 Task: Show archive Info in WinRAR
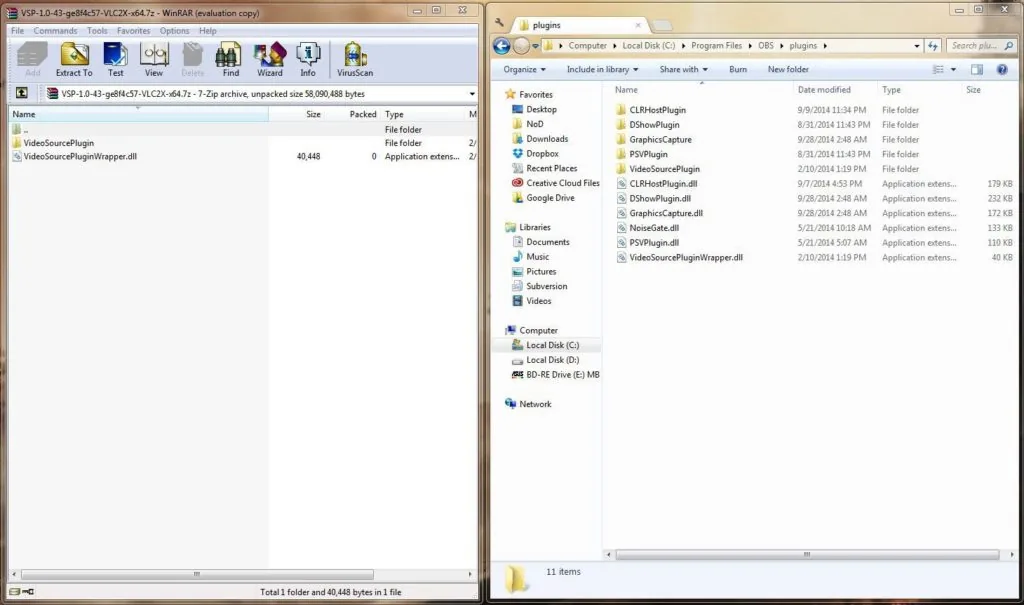pyautogui.click(x=307, y=58)
